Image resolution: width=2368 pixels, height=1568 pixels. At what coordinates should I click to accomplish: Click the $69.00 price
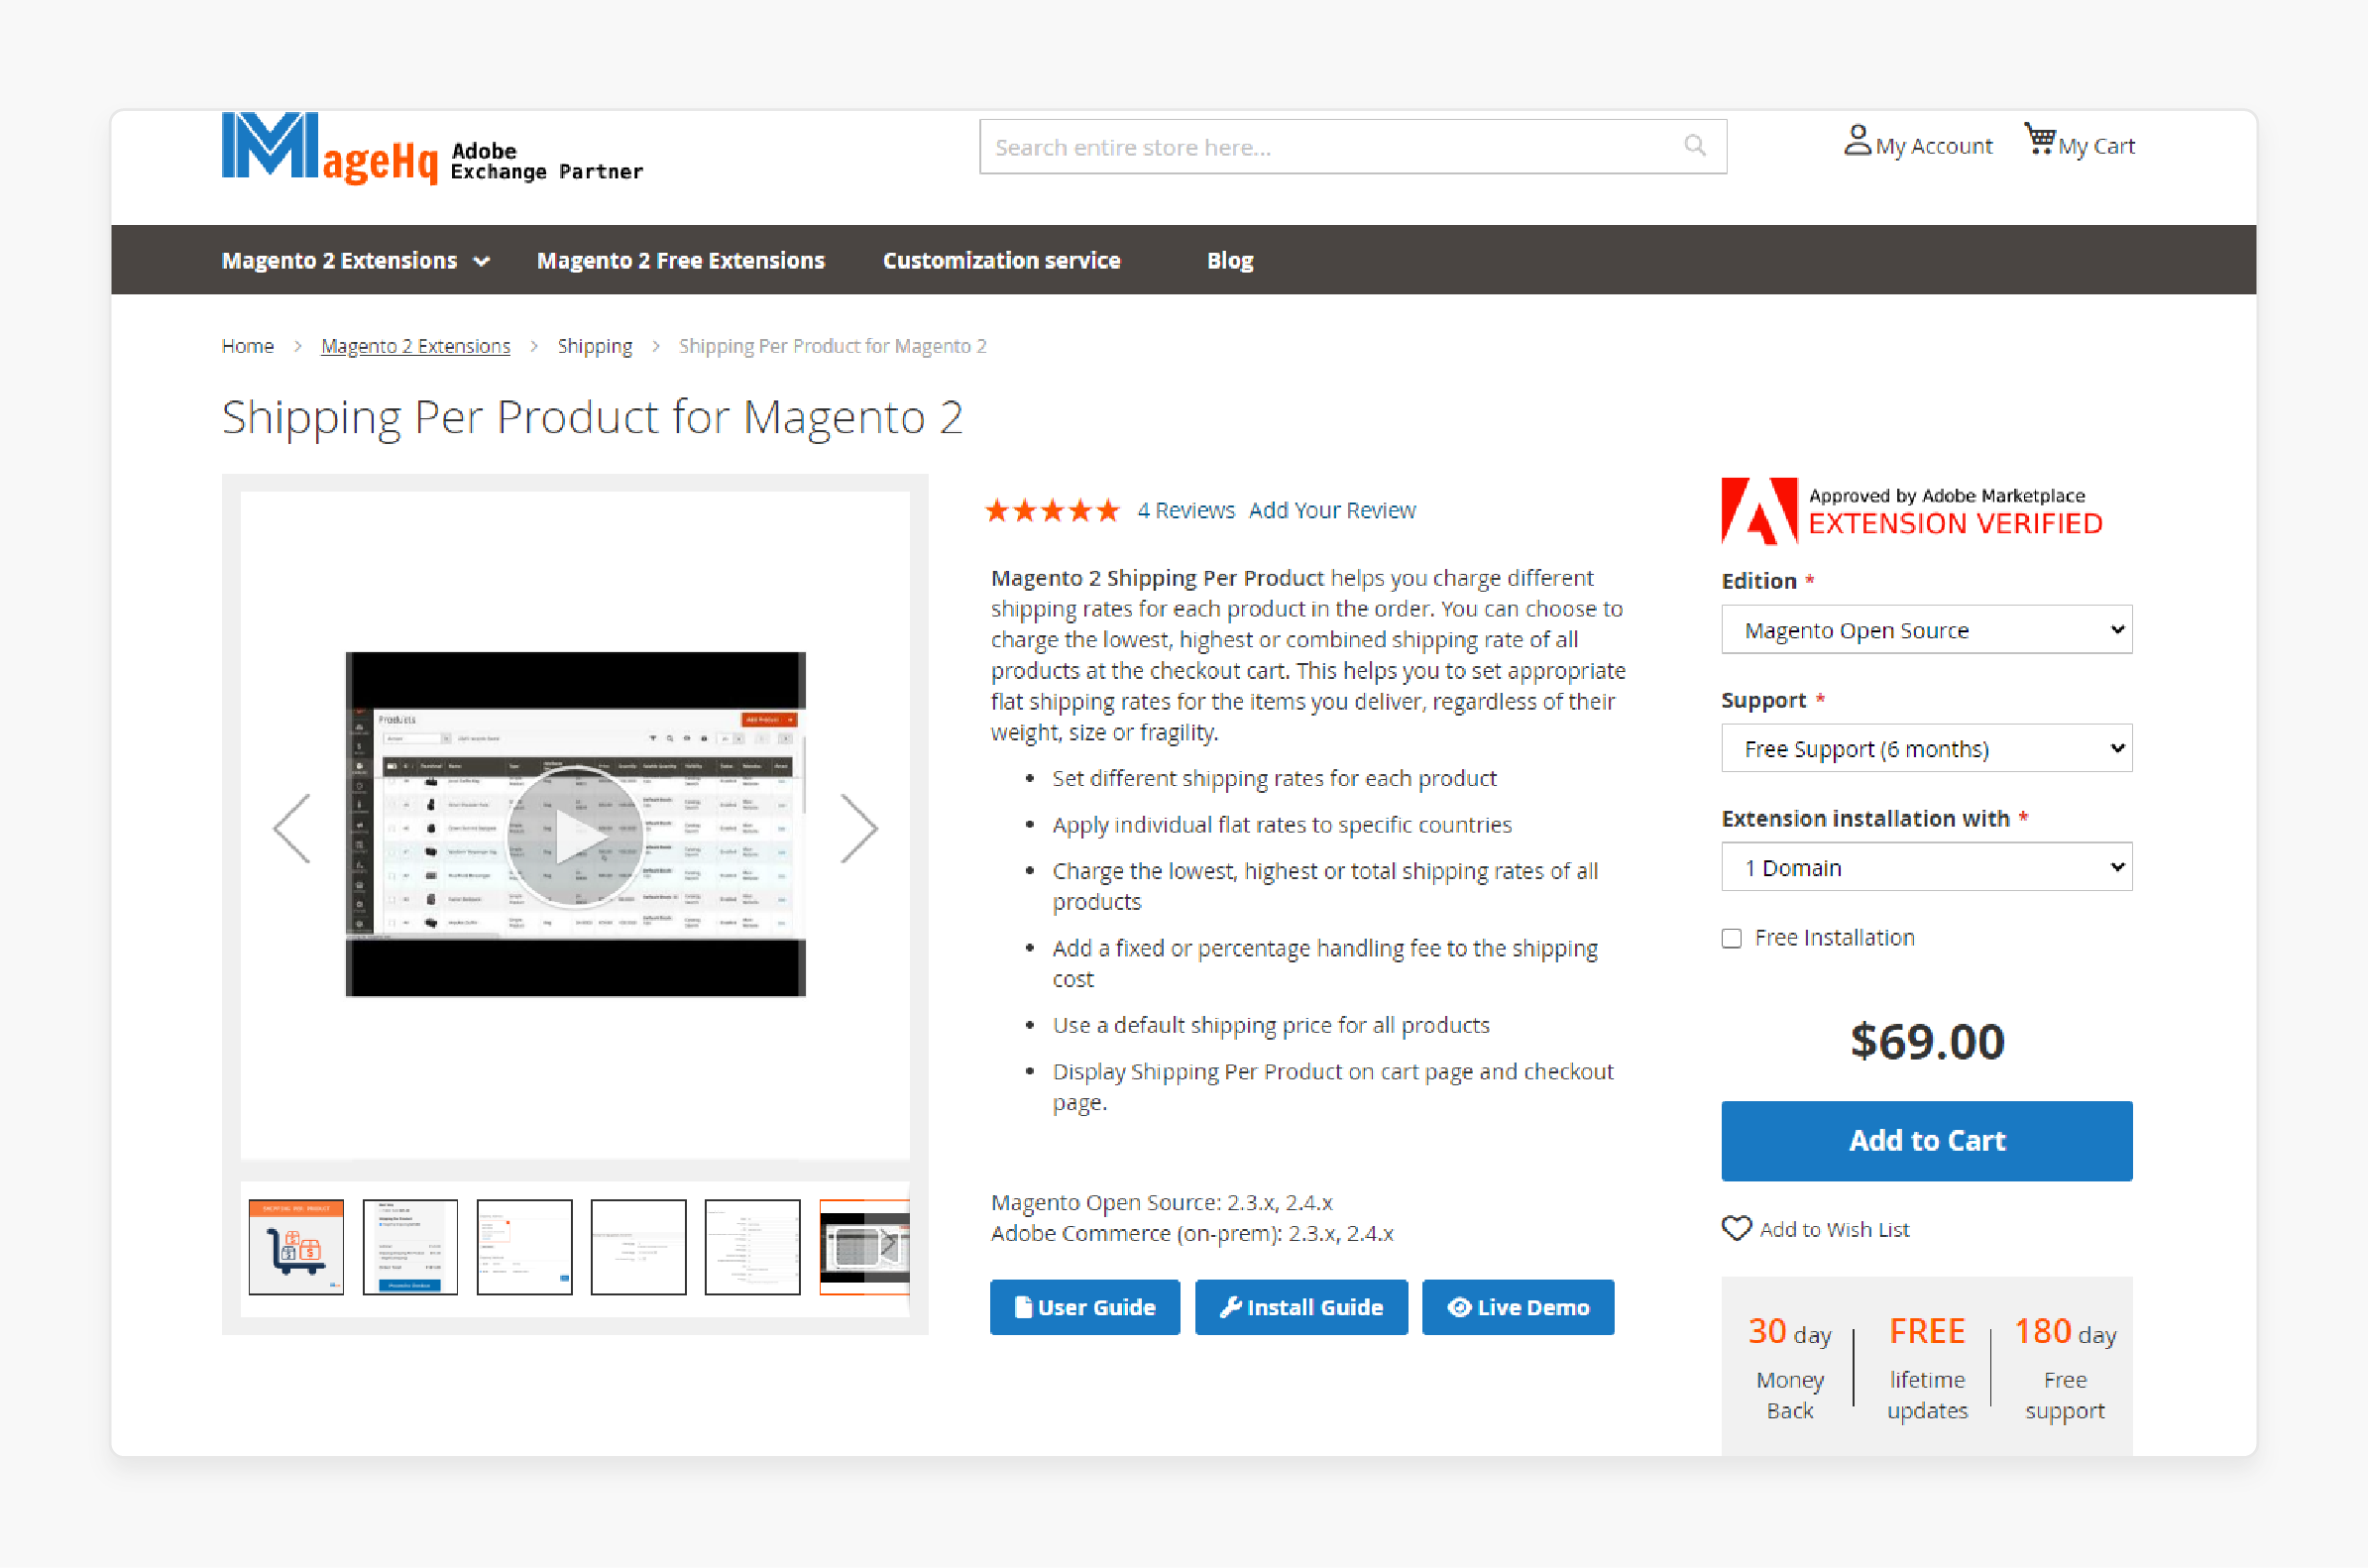click(1926, 1041)
